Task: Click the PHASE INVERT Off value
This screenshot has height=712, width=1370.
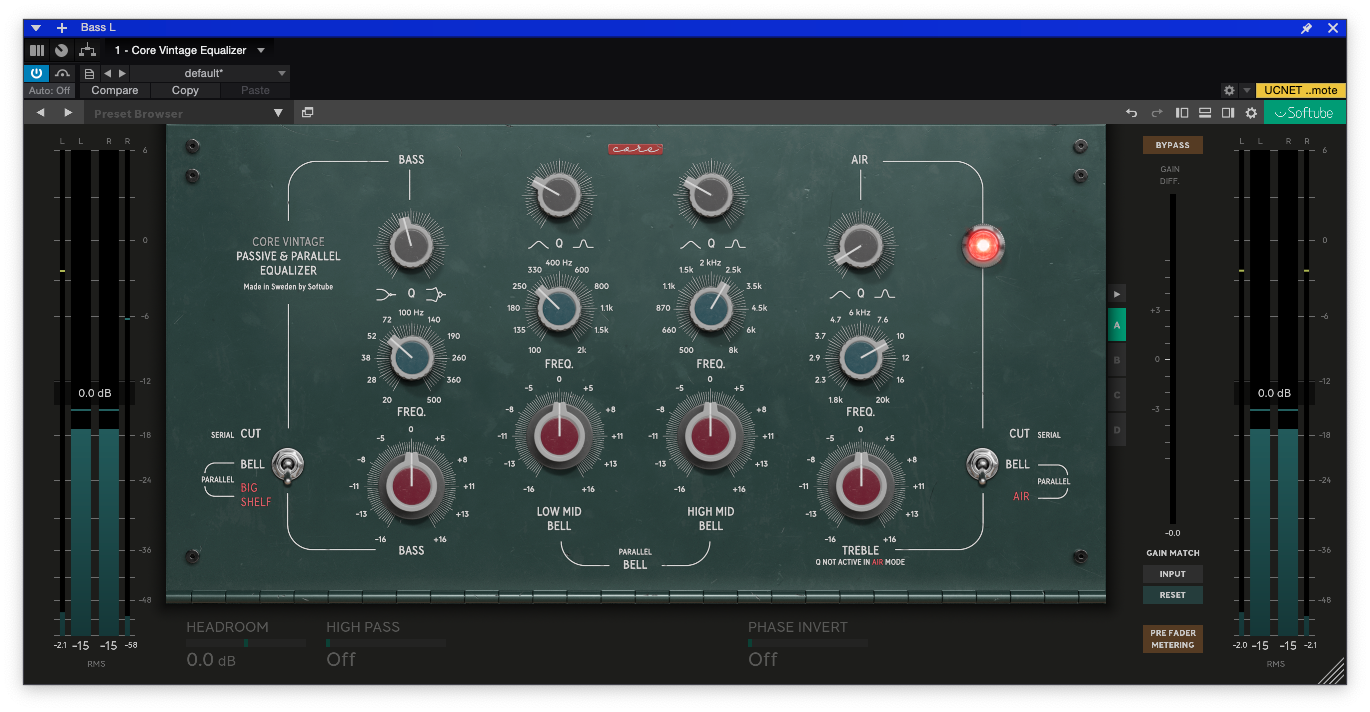Action: click(x=763, y=659)
